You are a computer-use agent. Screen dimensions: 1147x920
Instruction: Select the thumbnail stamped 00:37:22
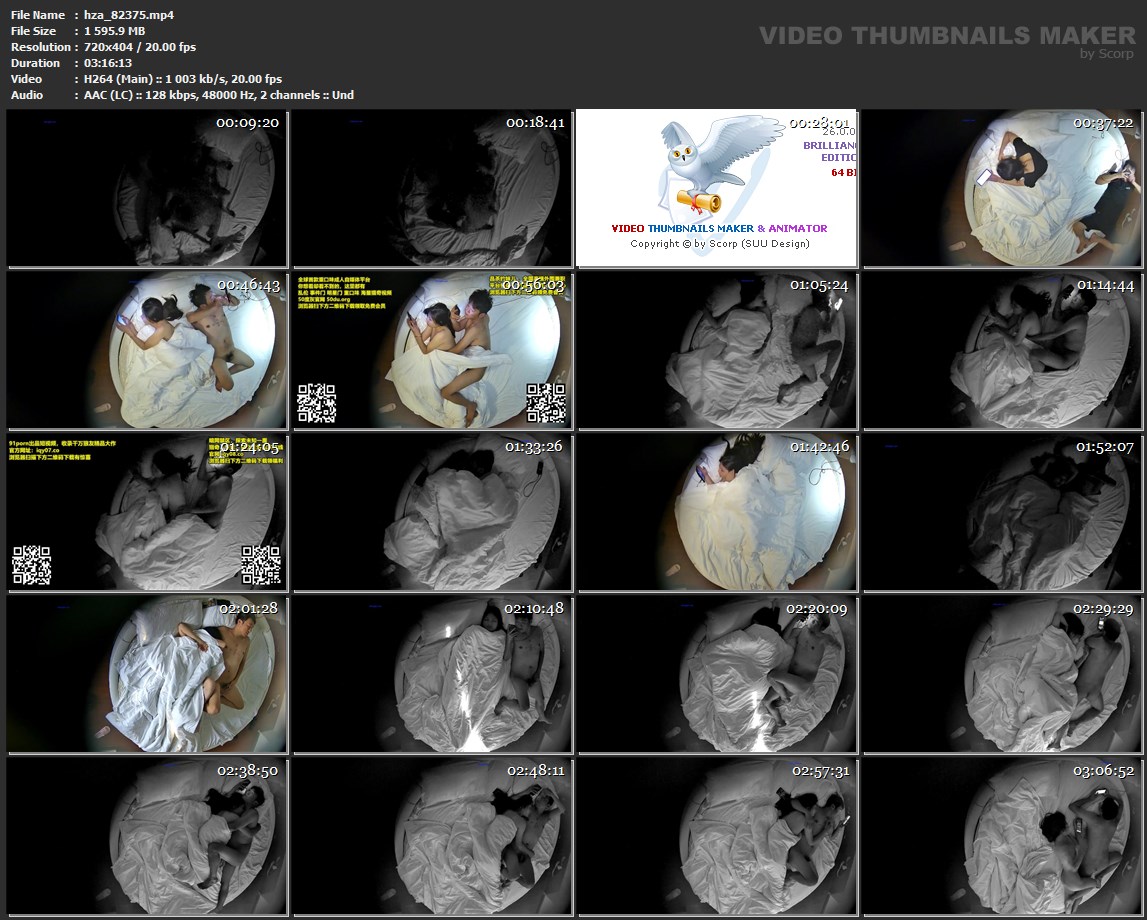tap(1002, 188)
